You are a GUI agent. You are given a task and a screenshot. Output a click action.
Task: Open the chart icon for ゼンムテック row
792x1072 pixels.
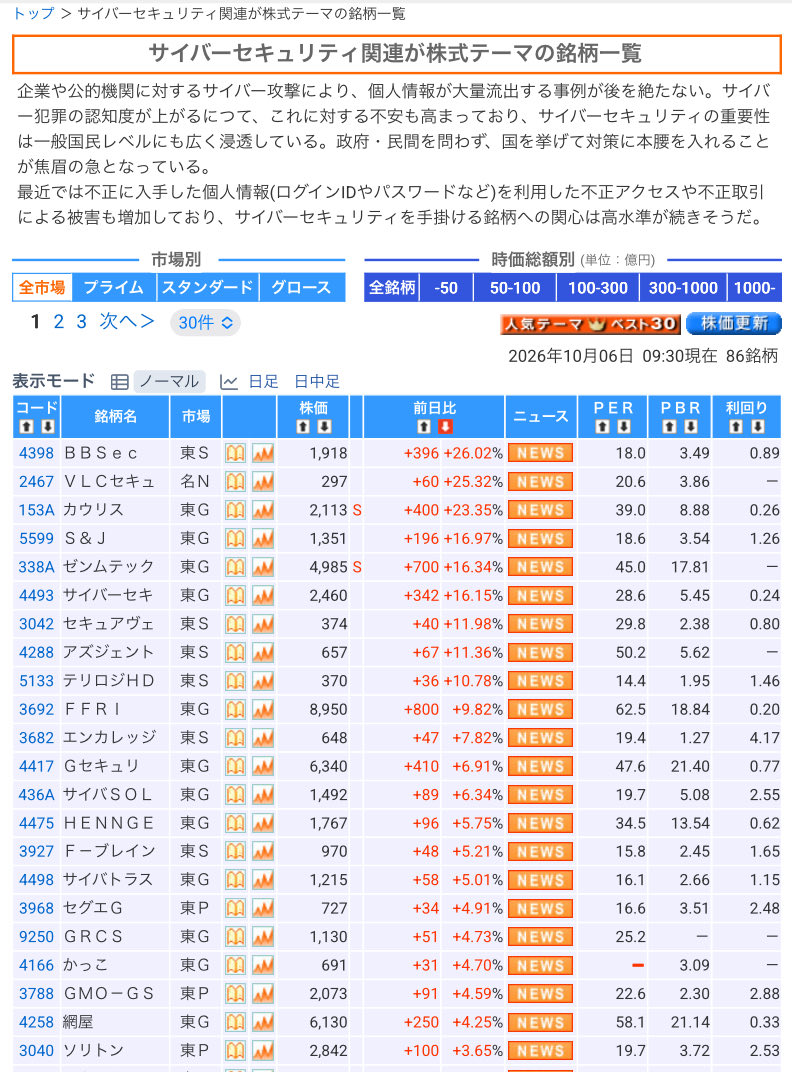click(263, 567)
